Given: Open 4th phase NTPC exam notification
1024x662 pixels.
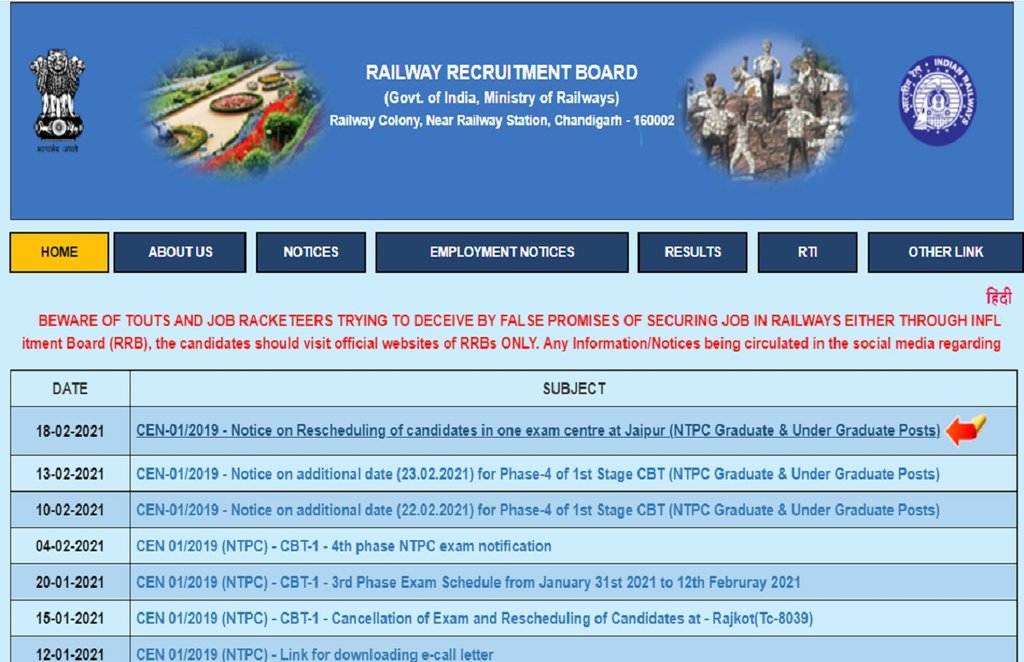Looking at the screenshot, I should pos(344,546).
